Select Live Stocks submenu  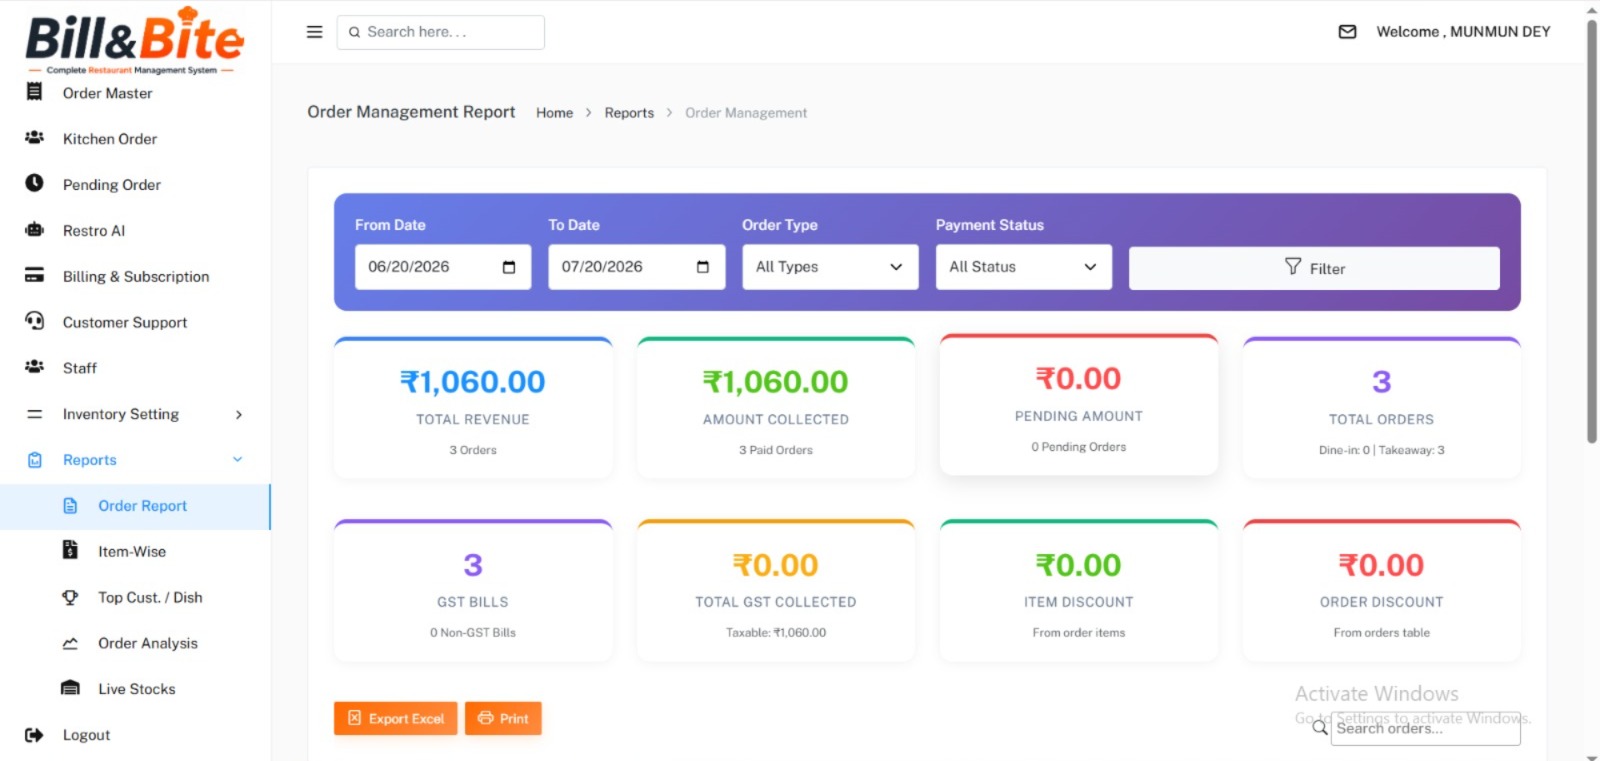pos(135,689)
